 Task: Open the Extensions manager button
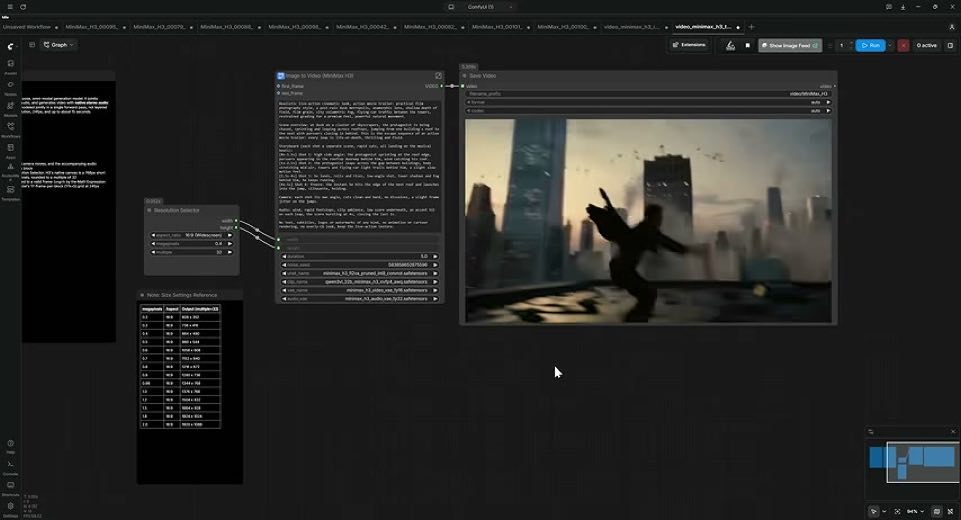click(689, 45)
